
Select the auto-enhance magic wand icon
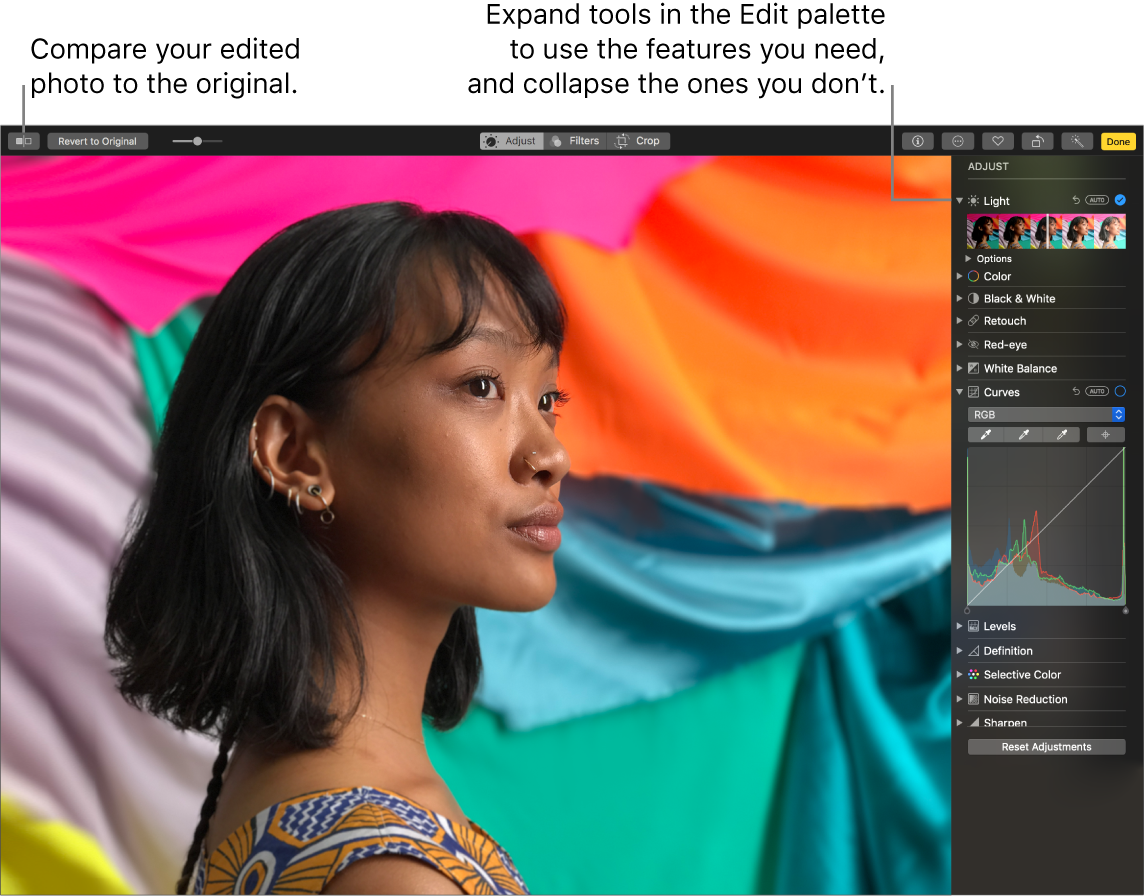tap(1076, 141)
